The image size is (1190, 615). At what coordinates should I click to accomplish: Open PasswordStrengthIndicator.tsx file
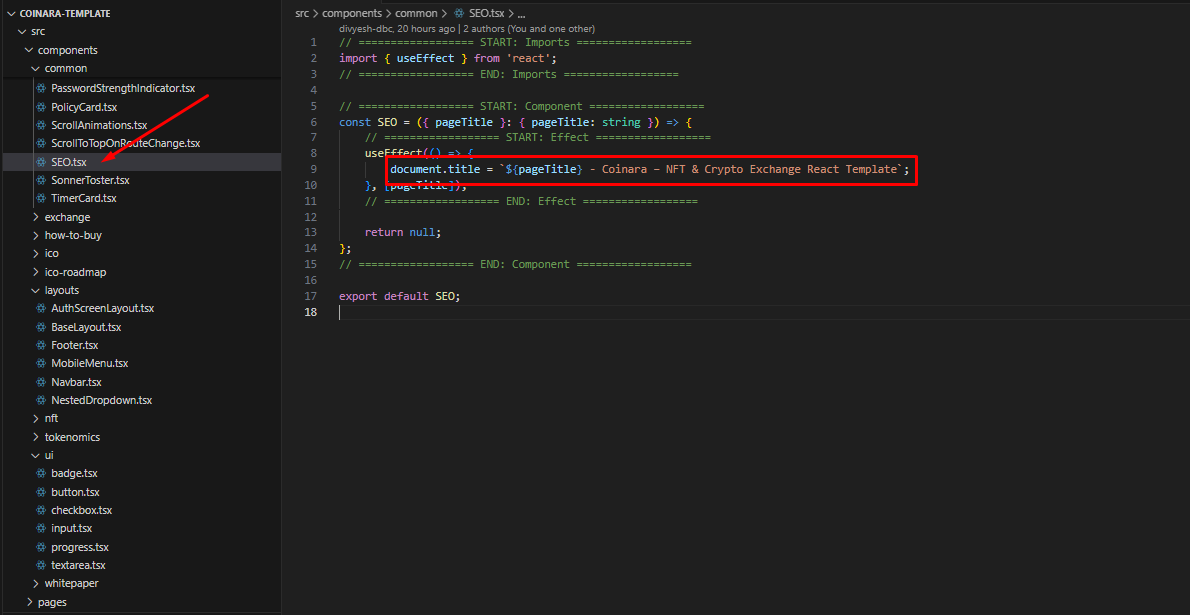pos(123,89)
